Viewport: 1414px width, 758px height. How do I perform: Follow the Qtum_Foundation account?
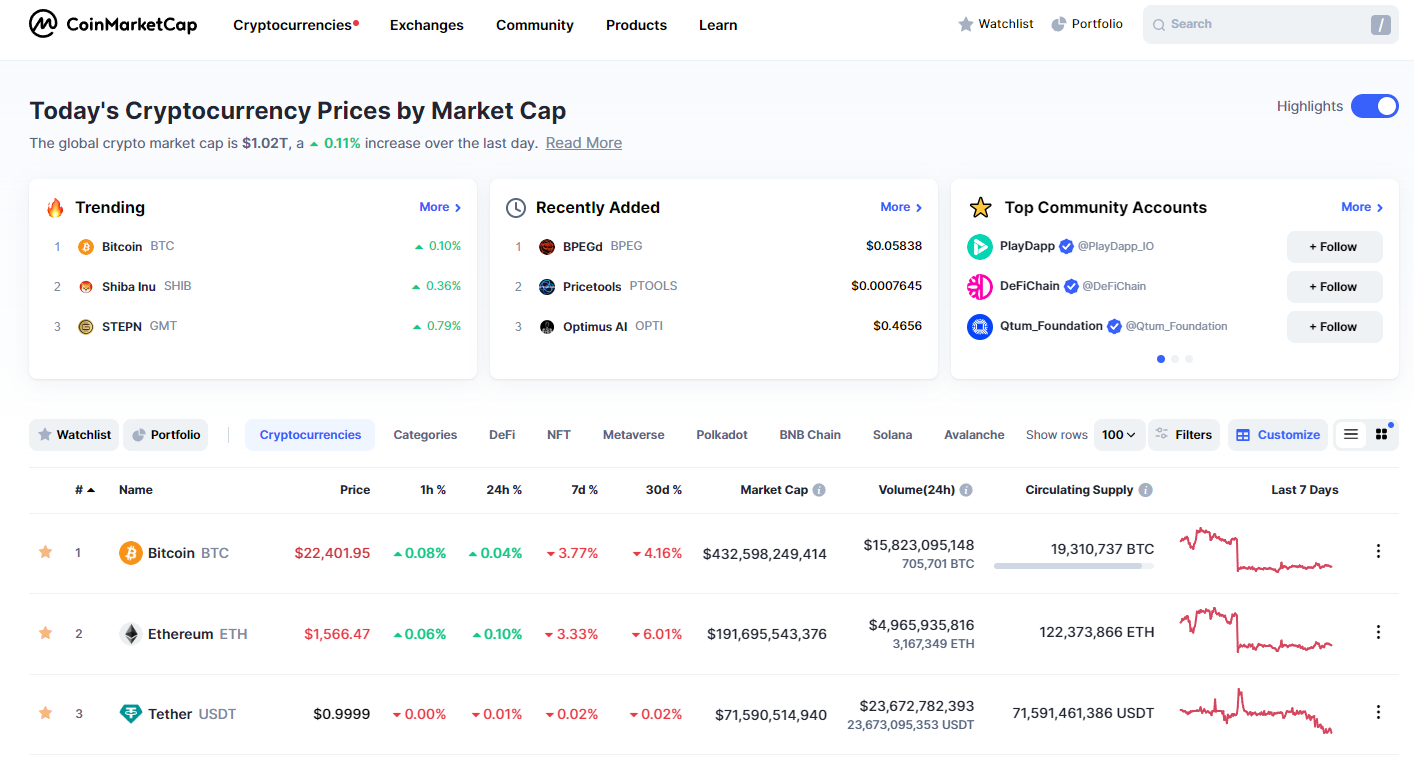tap(1335, 327)
